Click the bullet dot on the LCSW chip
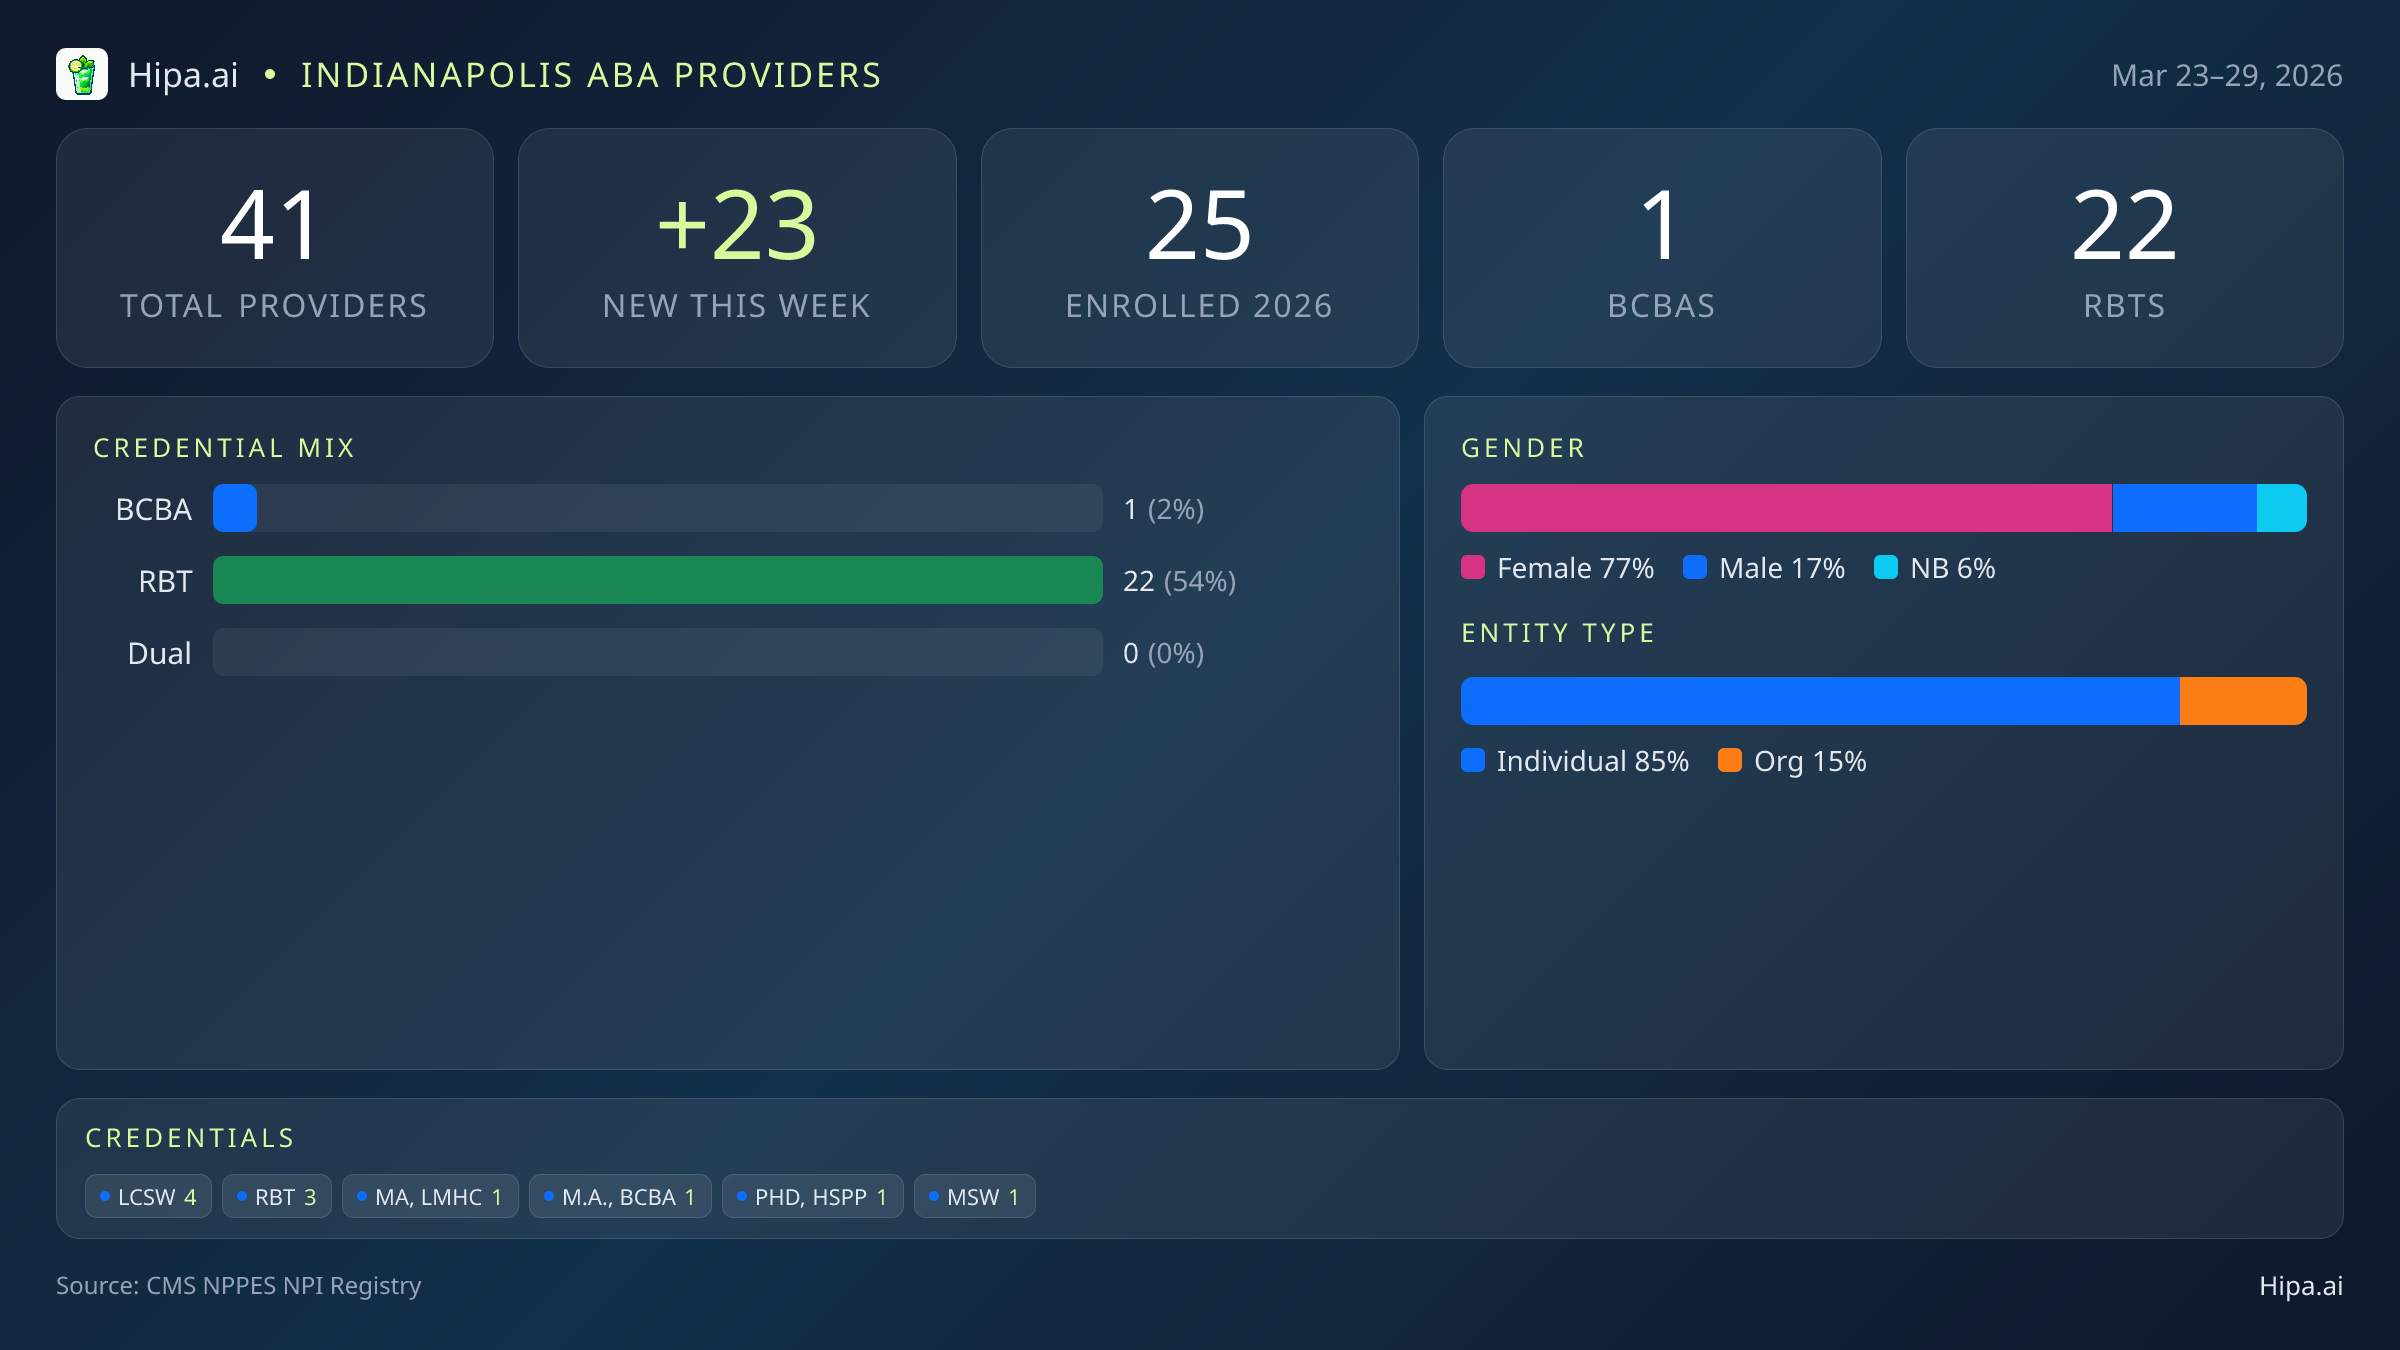Viewport: 2400px width, 1350px height. click(x=104, y=1195)
